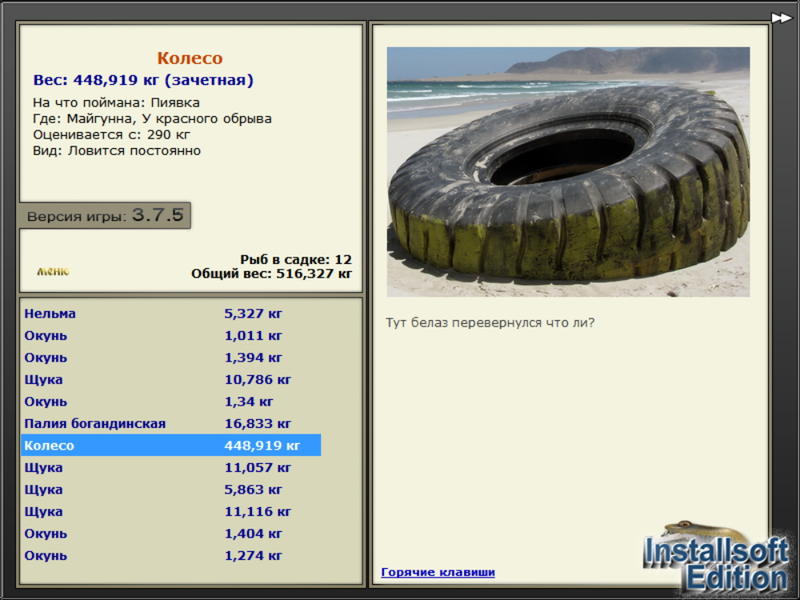Click the highlighted Колесо 448,919 кг row
The image size is (800, 600).
pyautogui.click(x=171, y=445)
